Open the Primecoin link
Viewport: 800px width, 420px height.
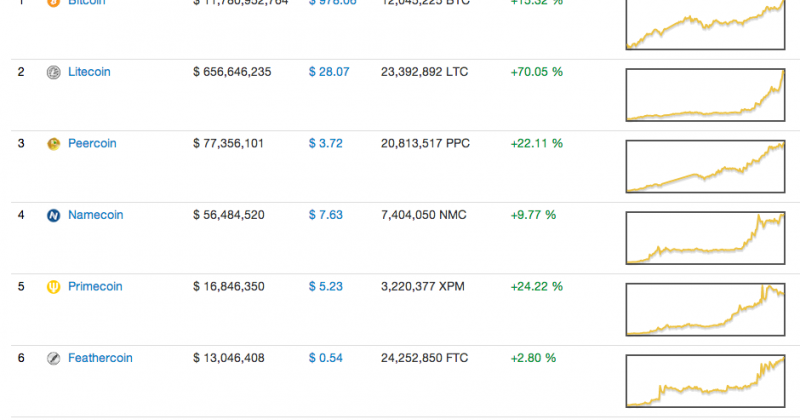coord(95,286)
